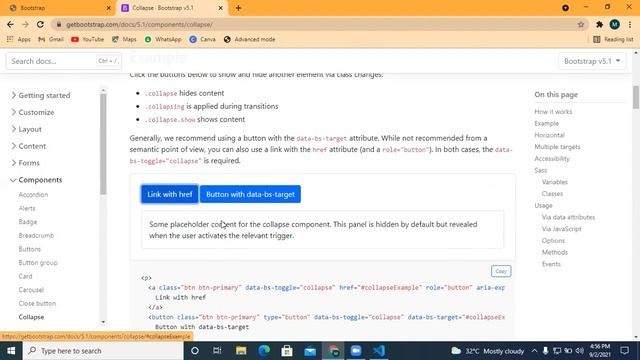The width and height of the screenshot is (640, 360).
Task: Open the Windows Start menu
Action: point(11,351)
